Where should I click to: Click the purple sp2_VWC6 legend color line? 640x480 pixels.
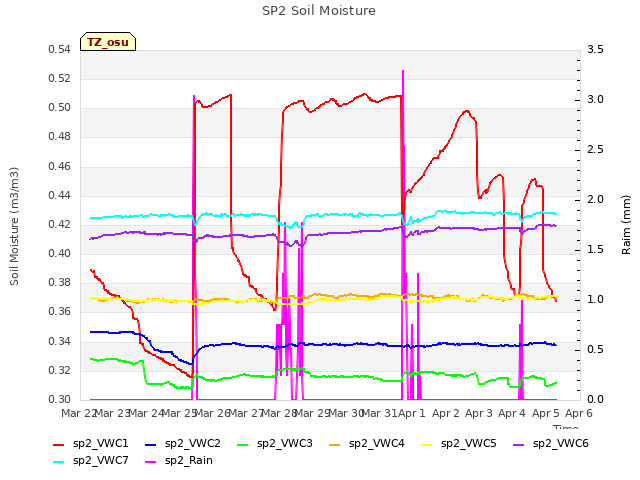[x=519, y=445]
